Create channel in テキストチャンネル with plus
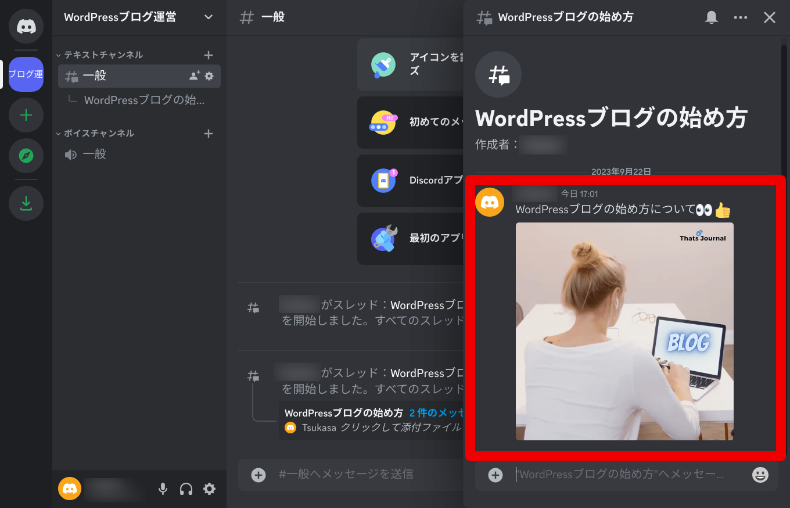This screenshot has width=790, height=508. [x=209, y=55]
